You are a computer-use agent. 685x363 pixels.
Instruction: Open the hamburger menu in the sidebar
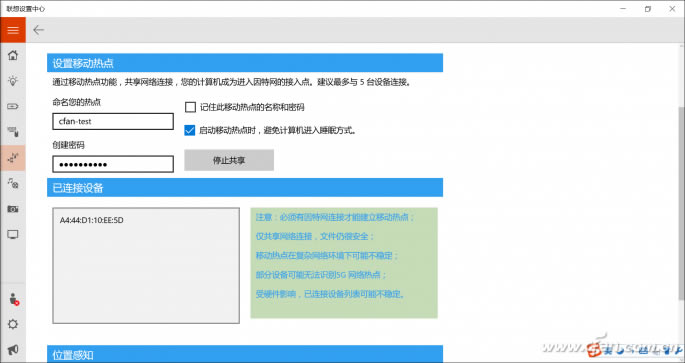point(13,30)
